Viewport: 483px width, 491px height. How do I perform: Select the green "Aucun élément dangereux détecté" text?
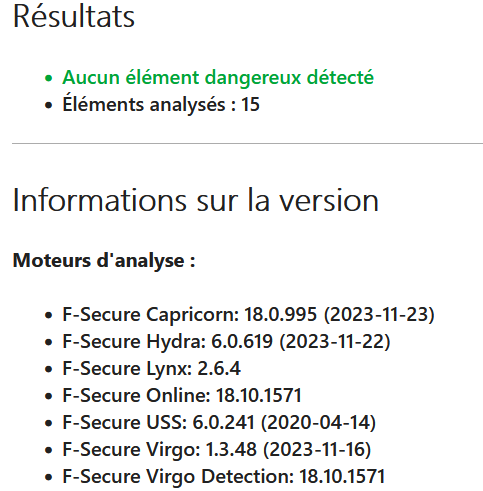(x=218, y=77)
